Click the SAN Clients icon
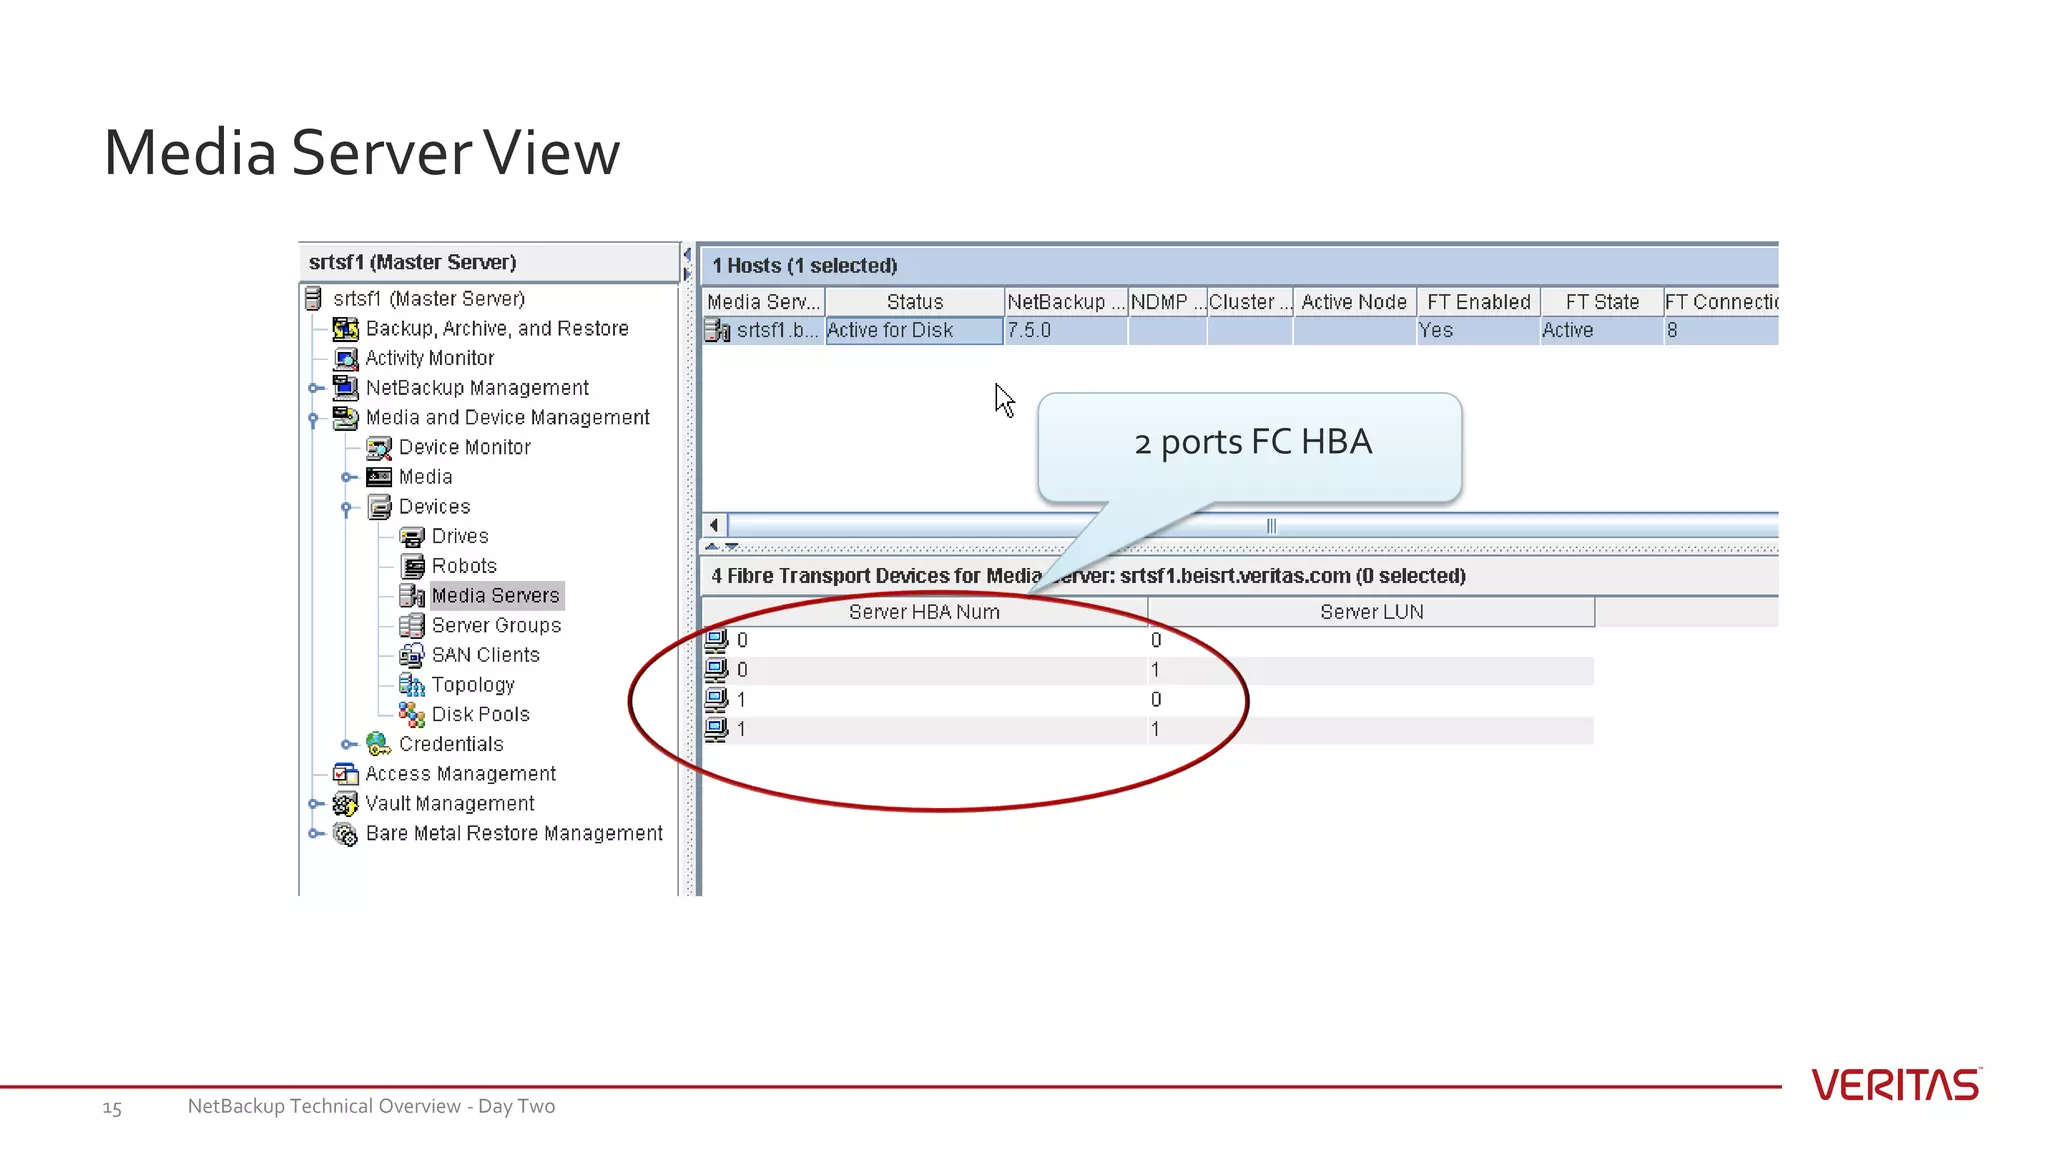2048x1152 pixels. click(412, 655)
